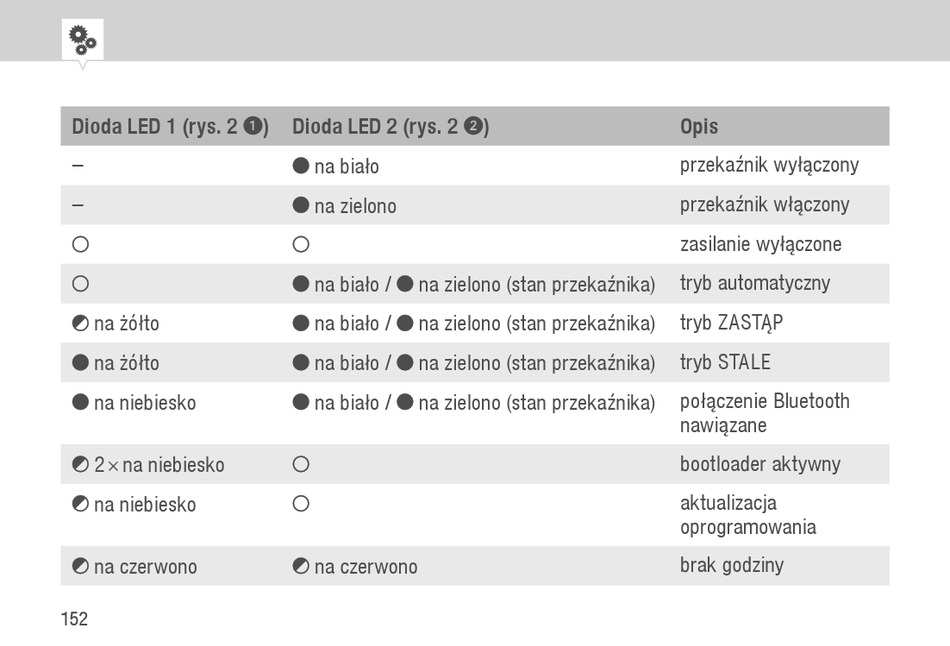Click 'połączenie Bluetooth nawiązane' text

765,413
